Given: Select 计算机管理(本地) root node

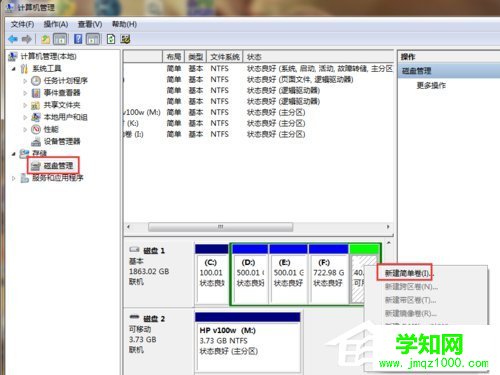Looking at the screenshot, I should click(49, 56).
